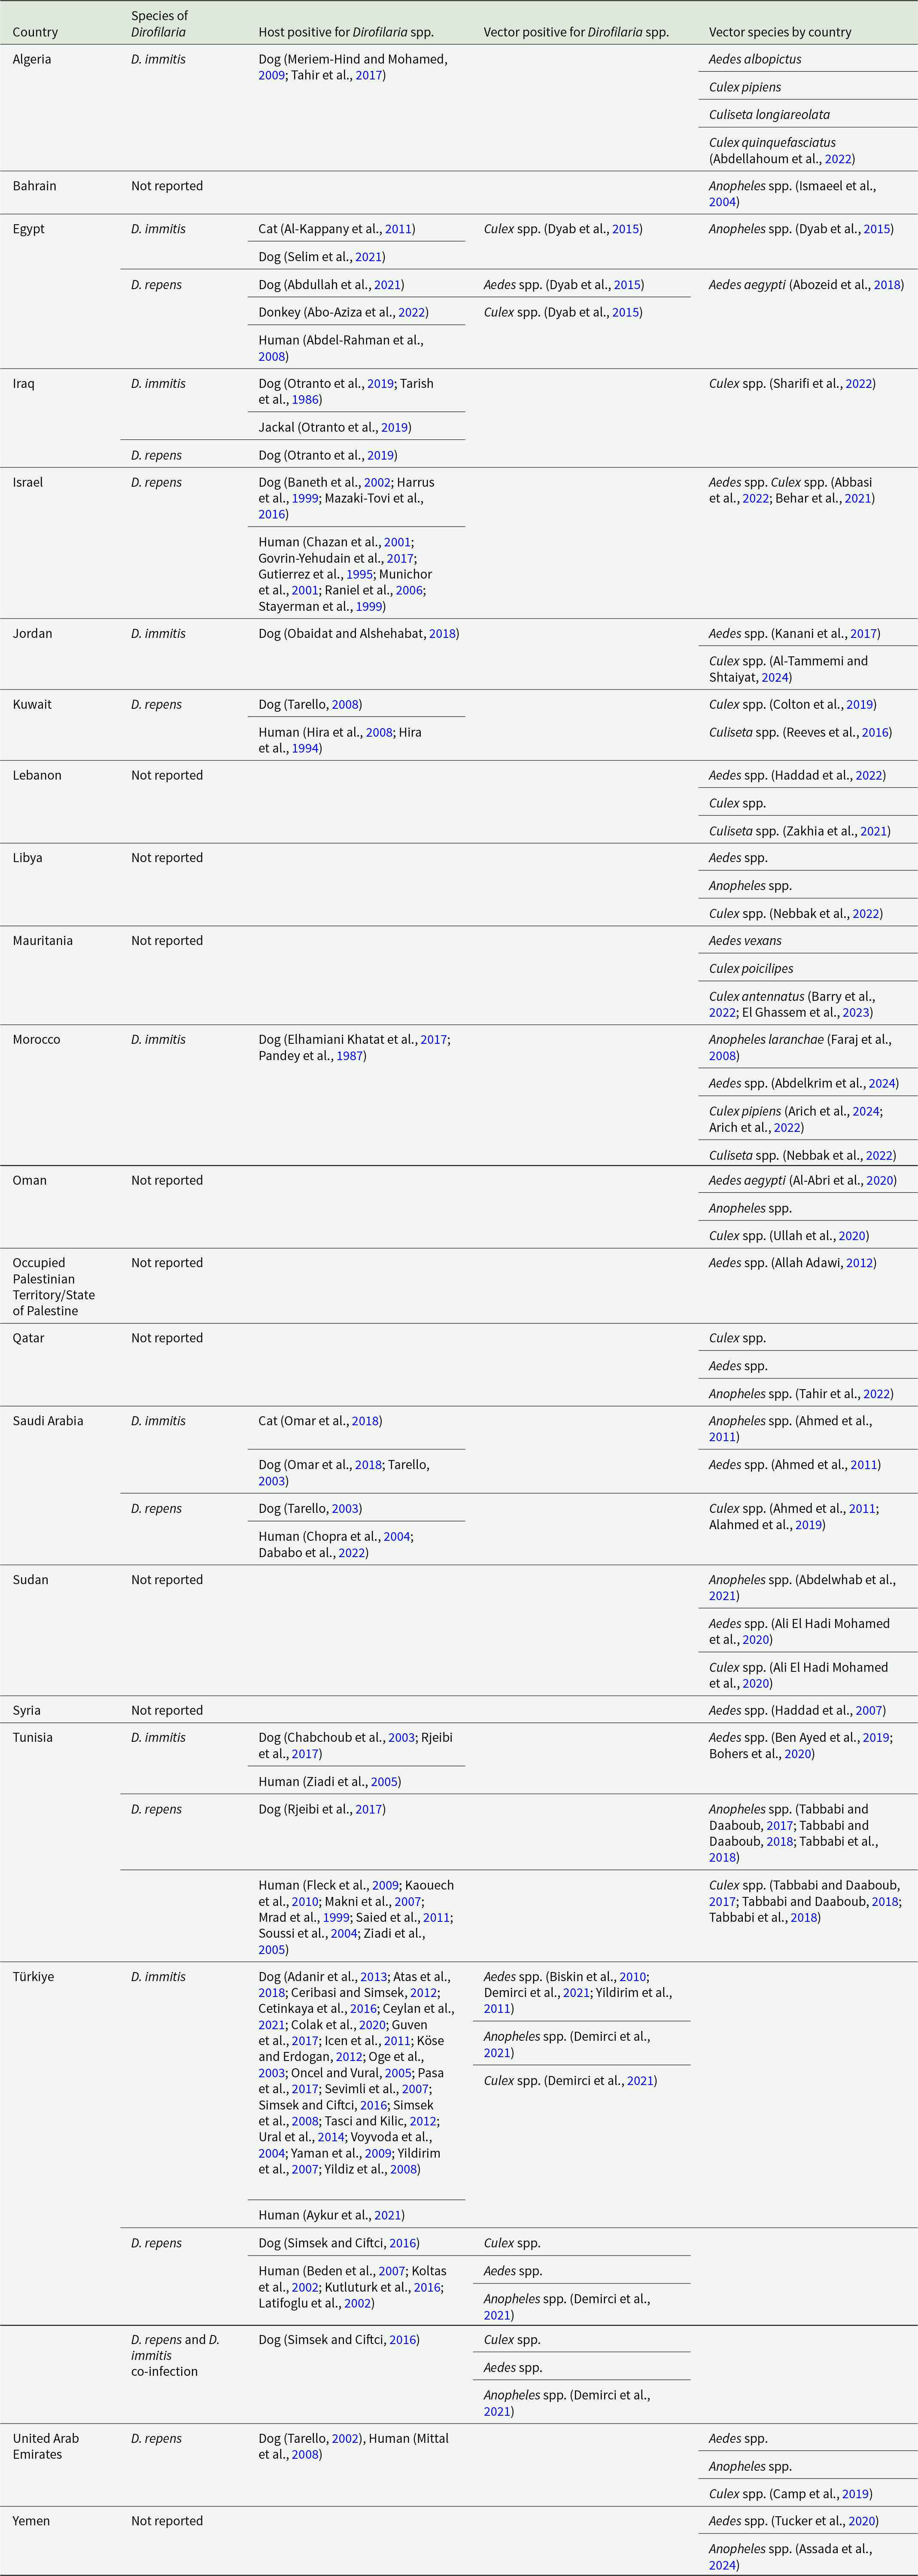918x2576 pixels.
Task: Click the Kutluturk et al. 2016 reference
Action: pos(426,2287)
